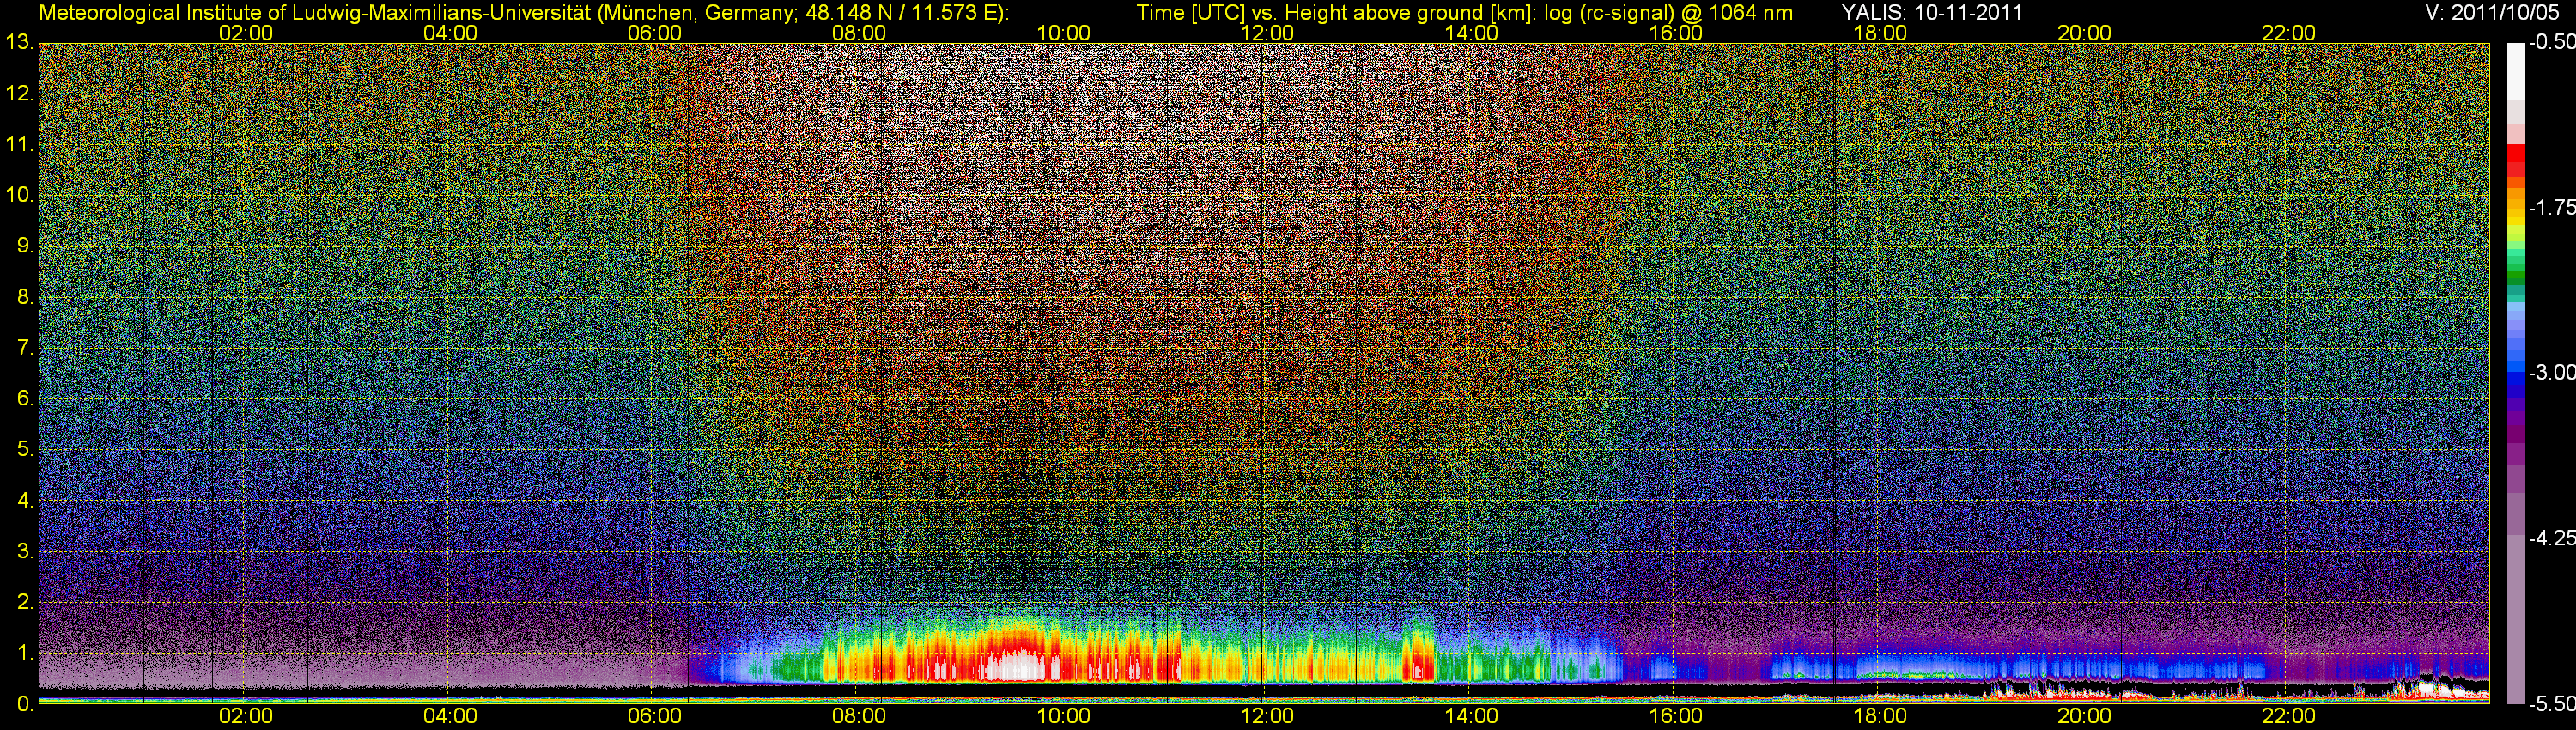Click the 20:00 label on the top time axis
Viewport: 2576px width, 730px height.
pyautogui.click(x=2084, y=33)
